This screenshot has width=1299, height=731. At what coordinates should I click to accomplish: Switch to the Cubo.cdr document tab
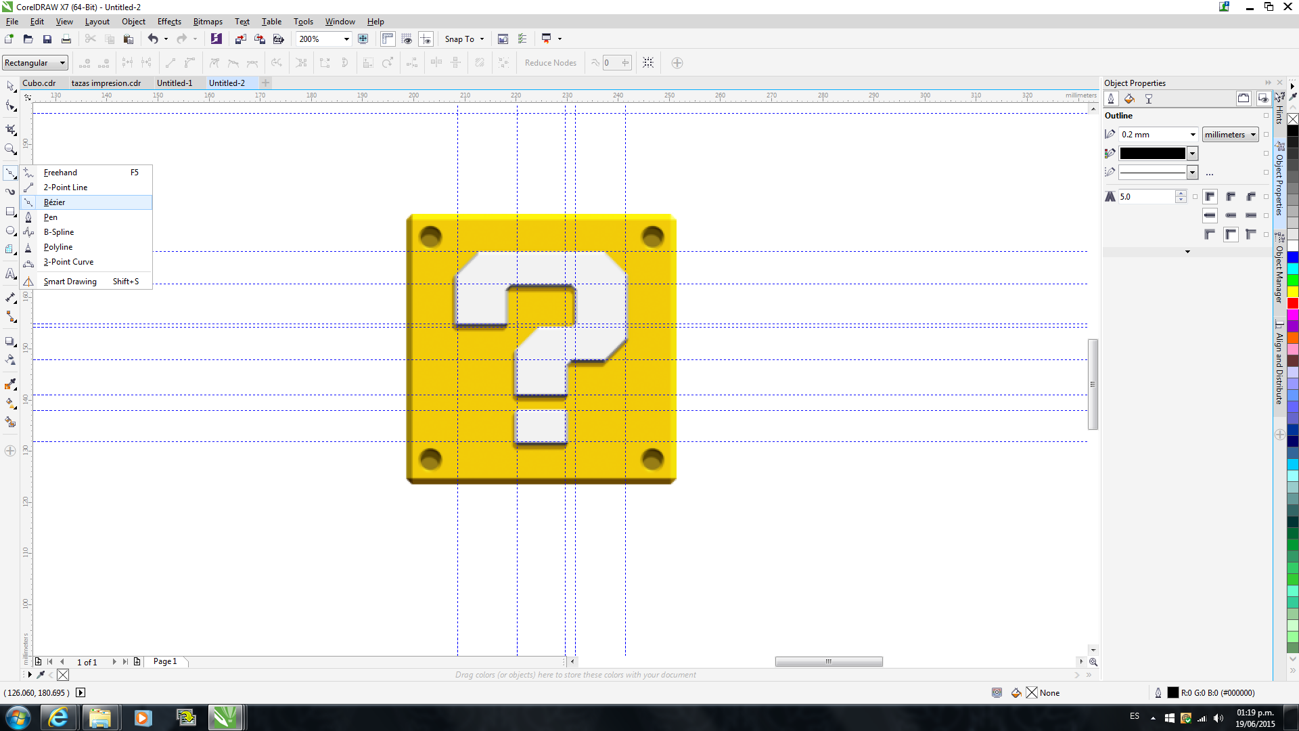(38, 83)
